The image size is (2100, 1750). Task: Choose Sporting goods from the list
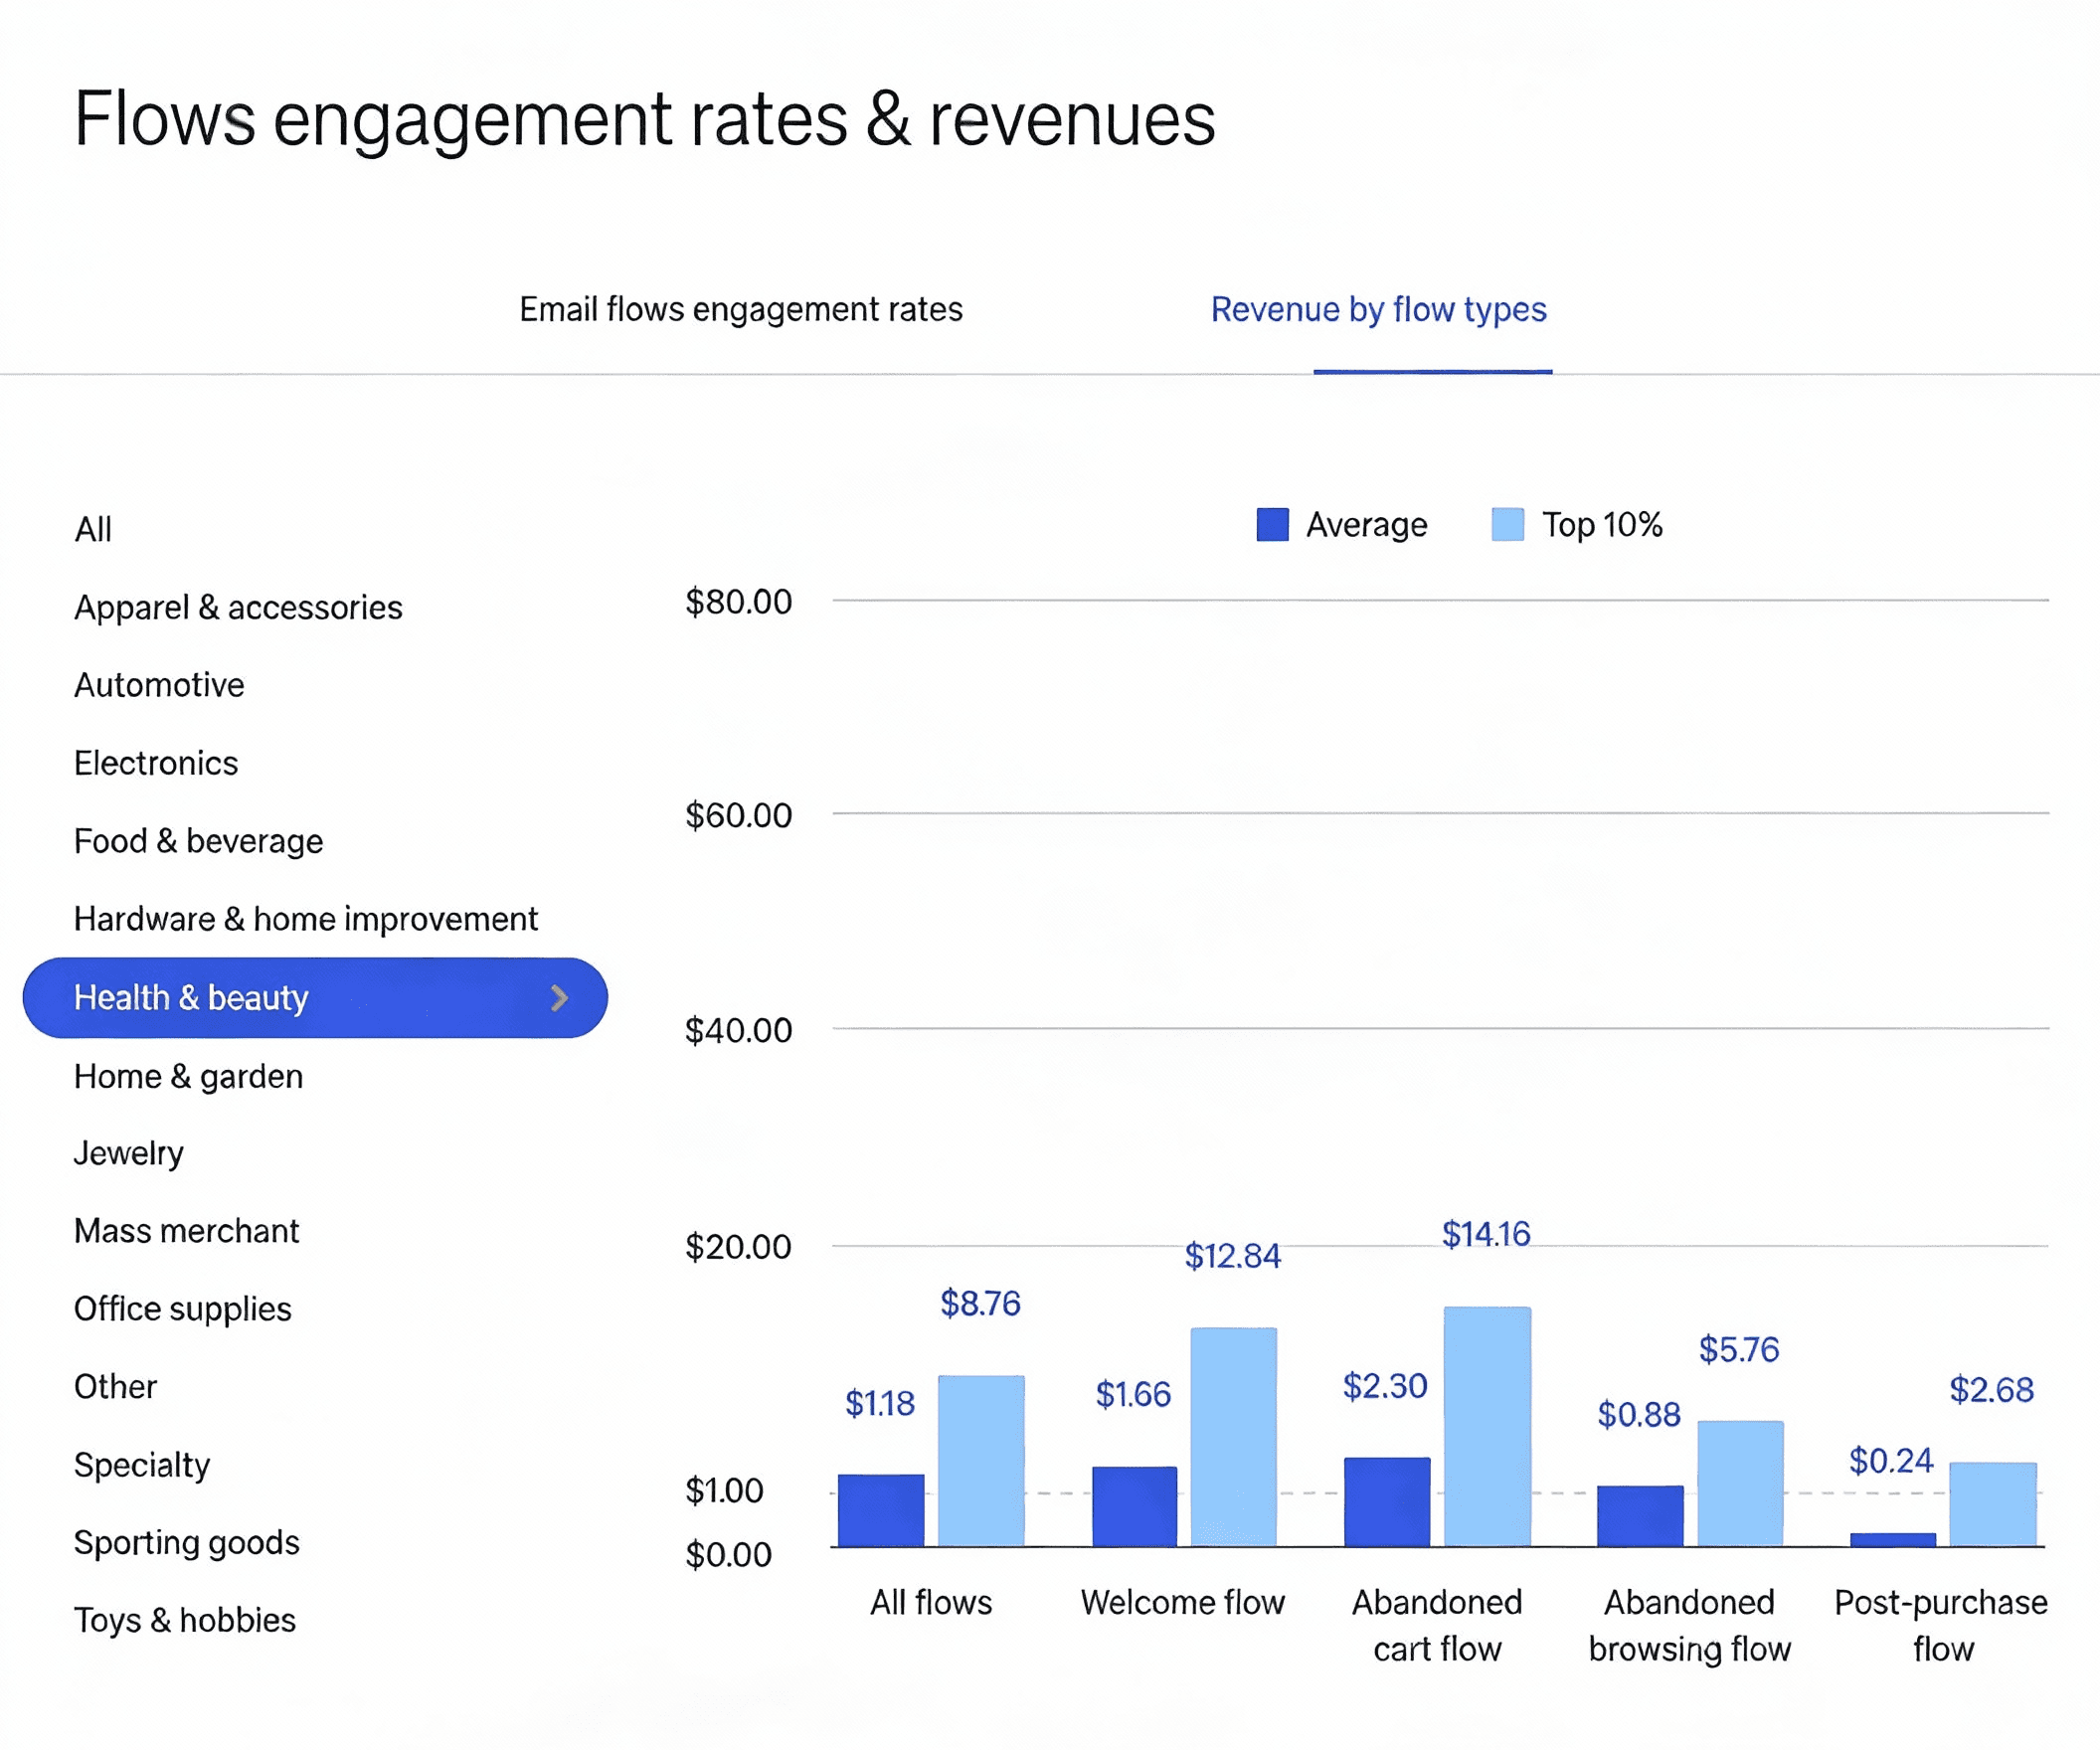186,1542
